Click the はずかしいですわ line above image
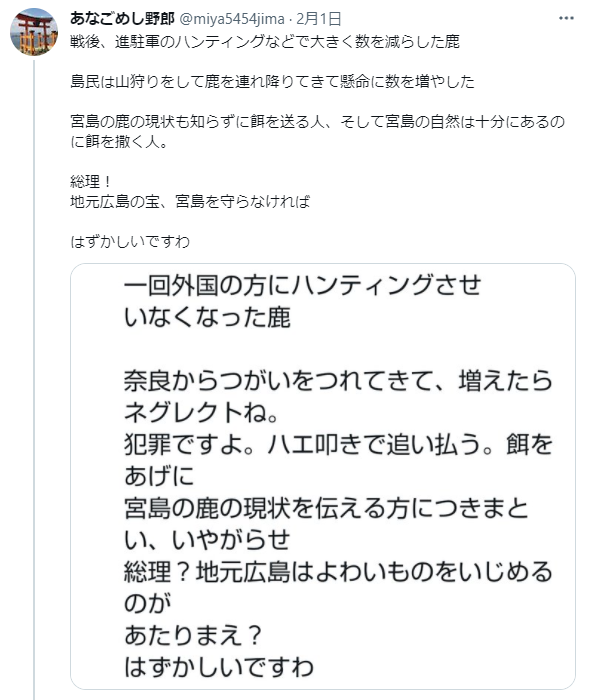The height and width of the screenshot is (700, 589). (x=130, y=242)
